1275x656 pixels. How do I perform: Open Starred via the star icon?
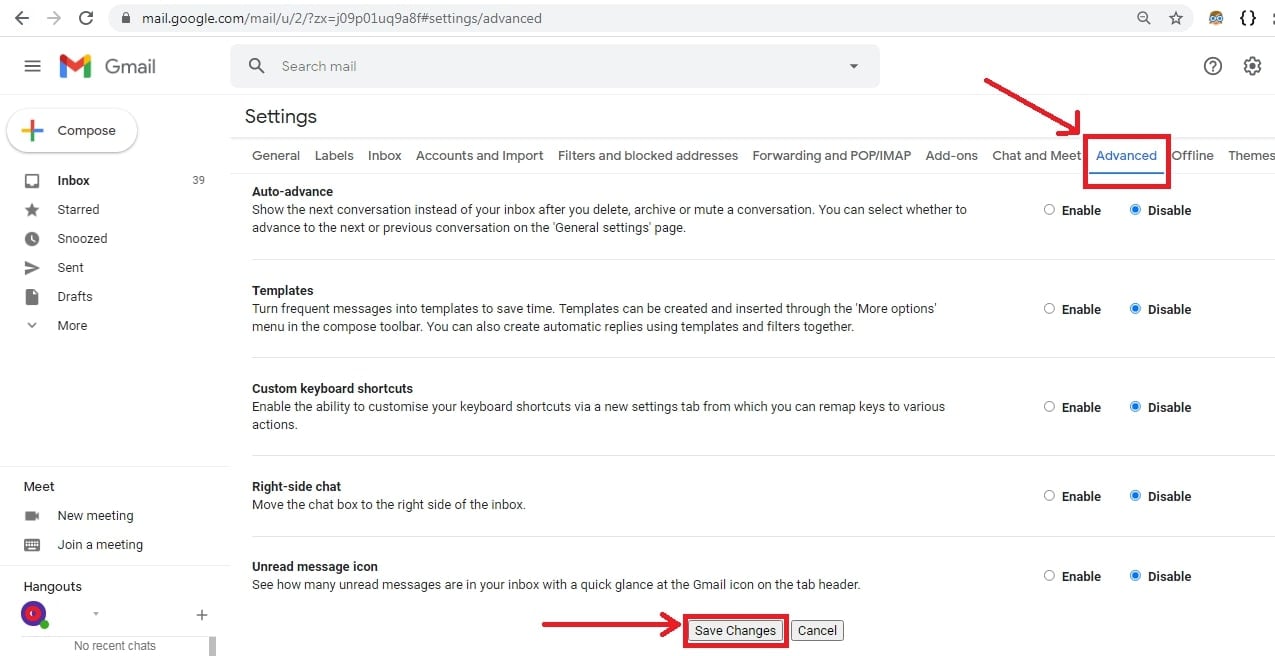[x=32, y=210]
